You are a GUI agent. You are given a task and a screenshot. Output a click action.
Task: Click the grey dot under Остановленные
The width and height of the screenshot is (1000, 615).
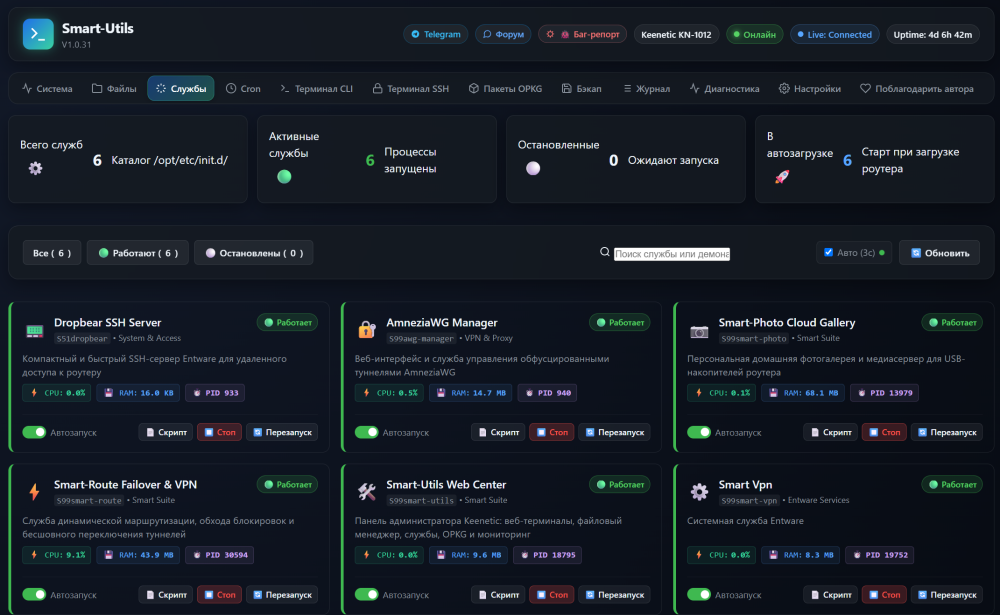(x=533, y=168)
